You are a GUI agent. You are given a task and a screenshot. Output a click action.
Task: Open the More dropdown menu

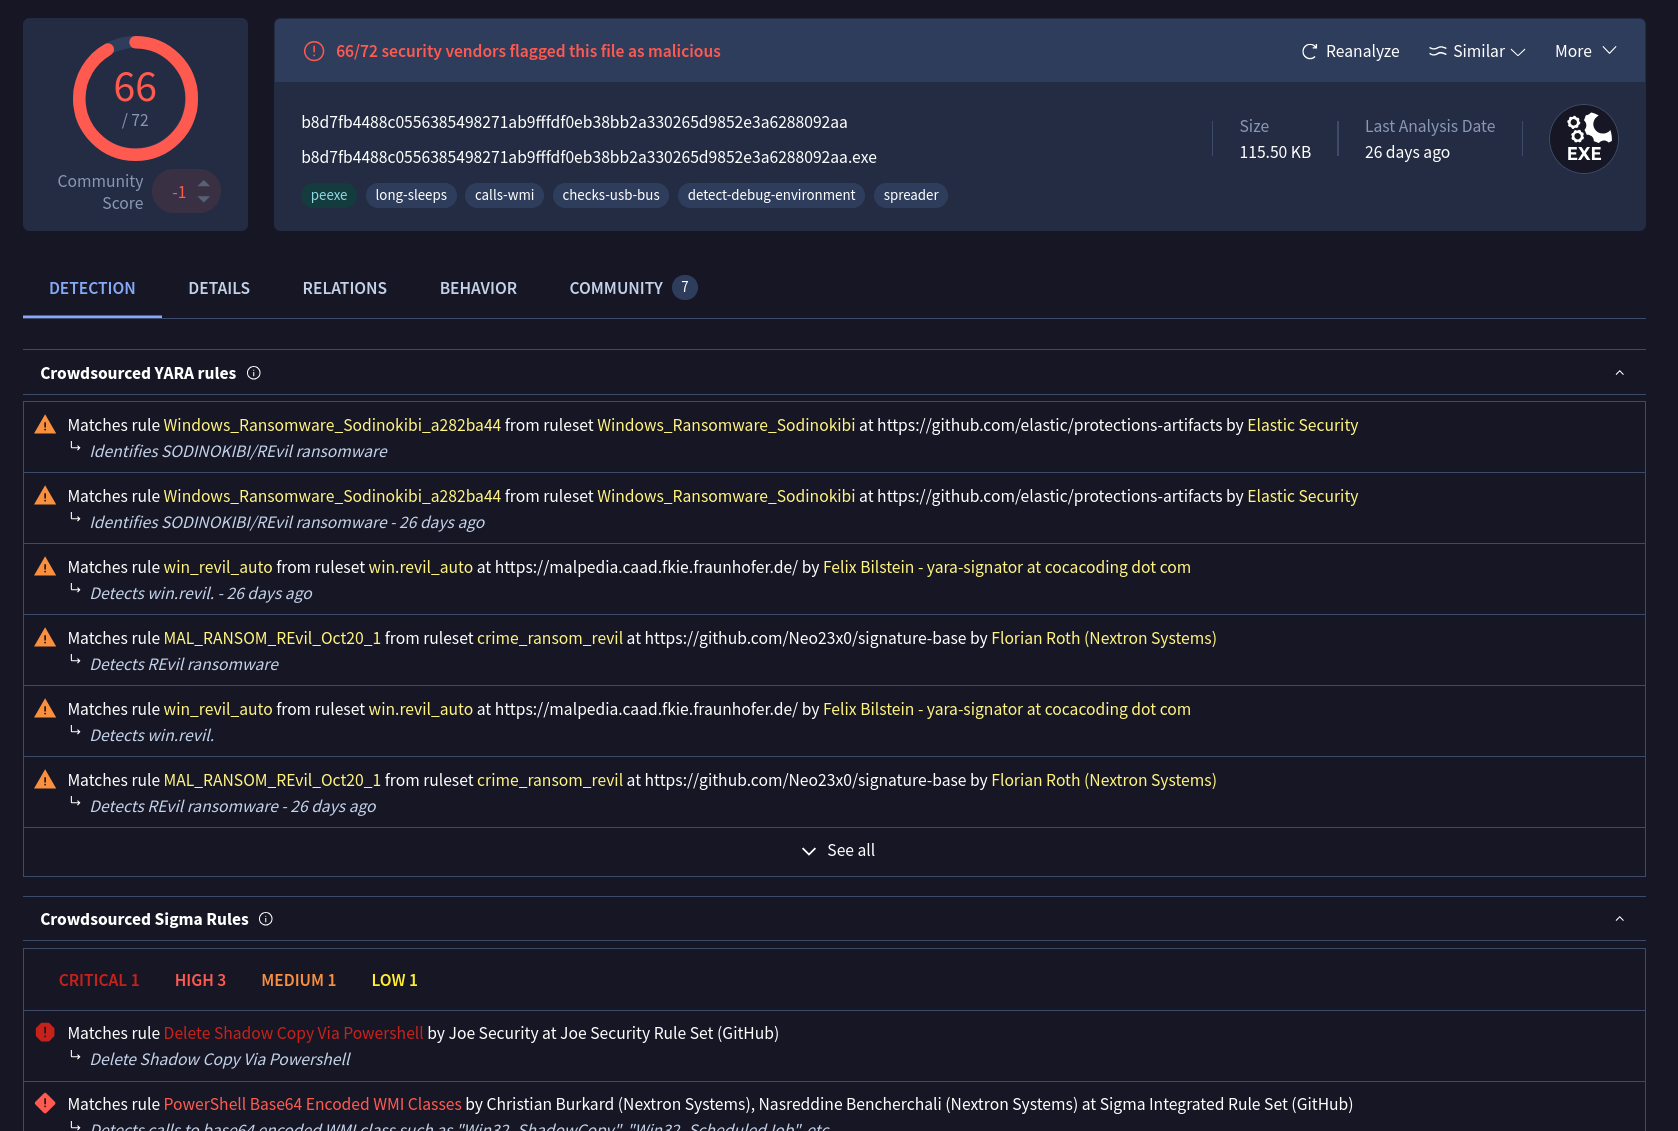(1585, 51)
